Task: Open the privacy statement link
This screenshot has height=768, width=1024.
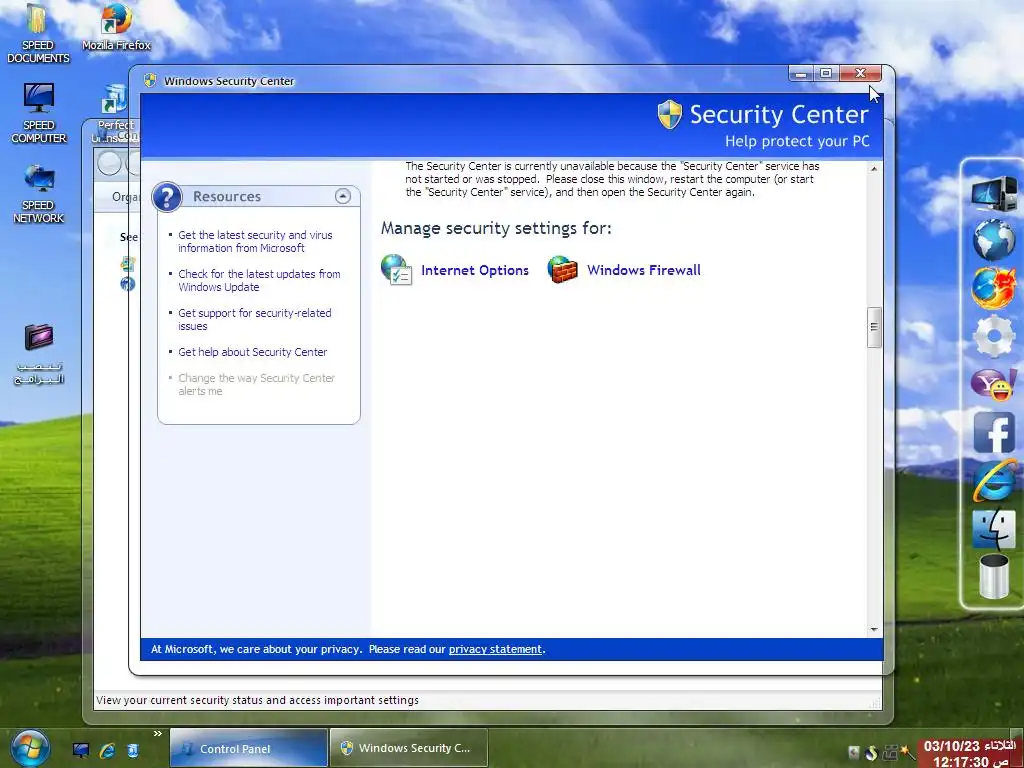Action: 495,649
